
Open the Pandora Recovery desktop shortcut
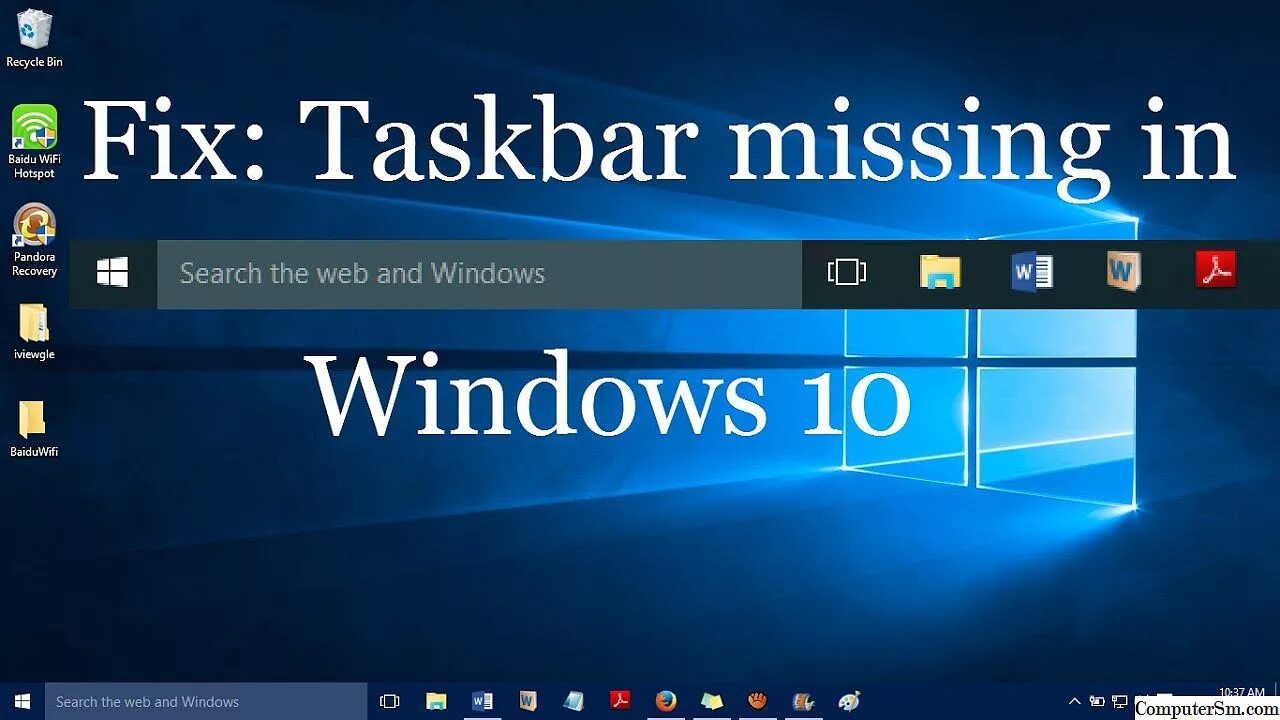[x=34, y=239]
